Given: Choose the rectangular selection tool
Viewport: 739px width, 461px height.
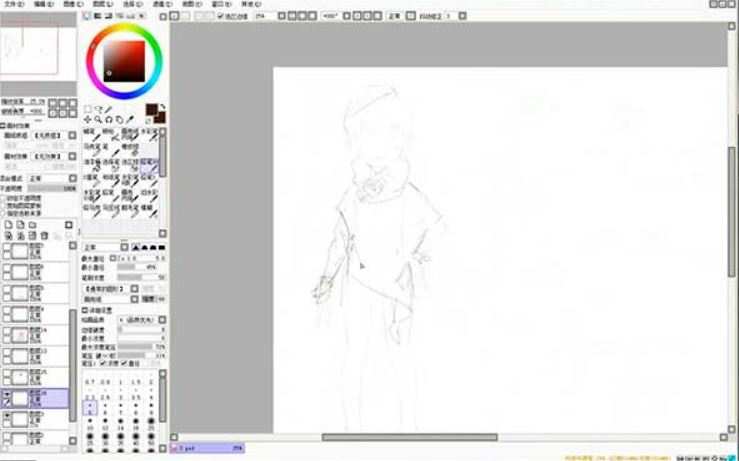Looking at the screenshot, I should (x=88, y=109).
